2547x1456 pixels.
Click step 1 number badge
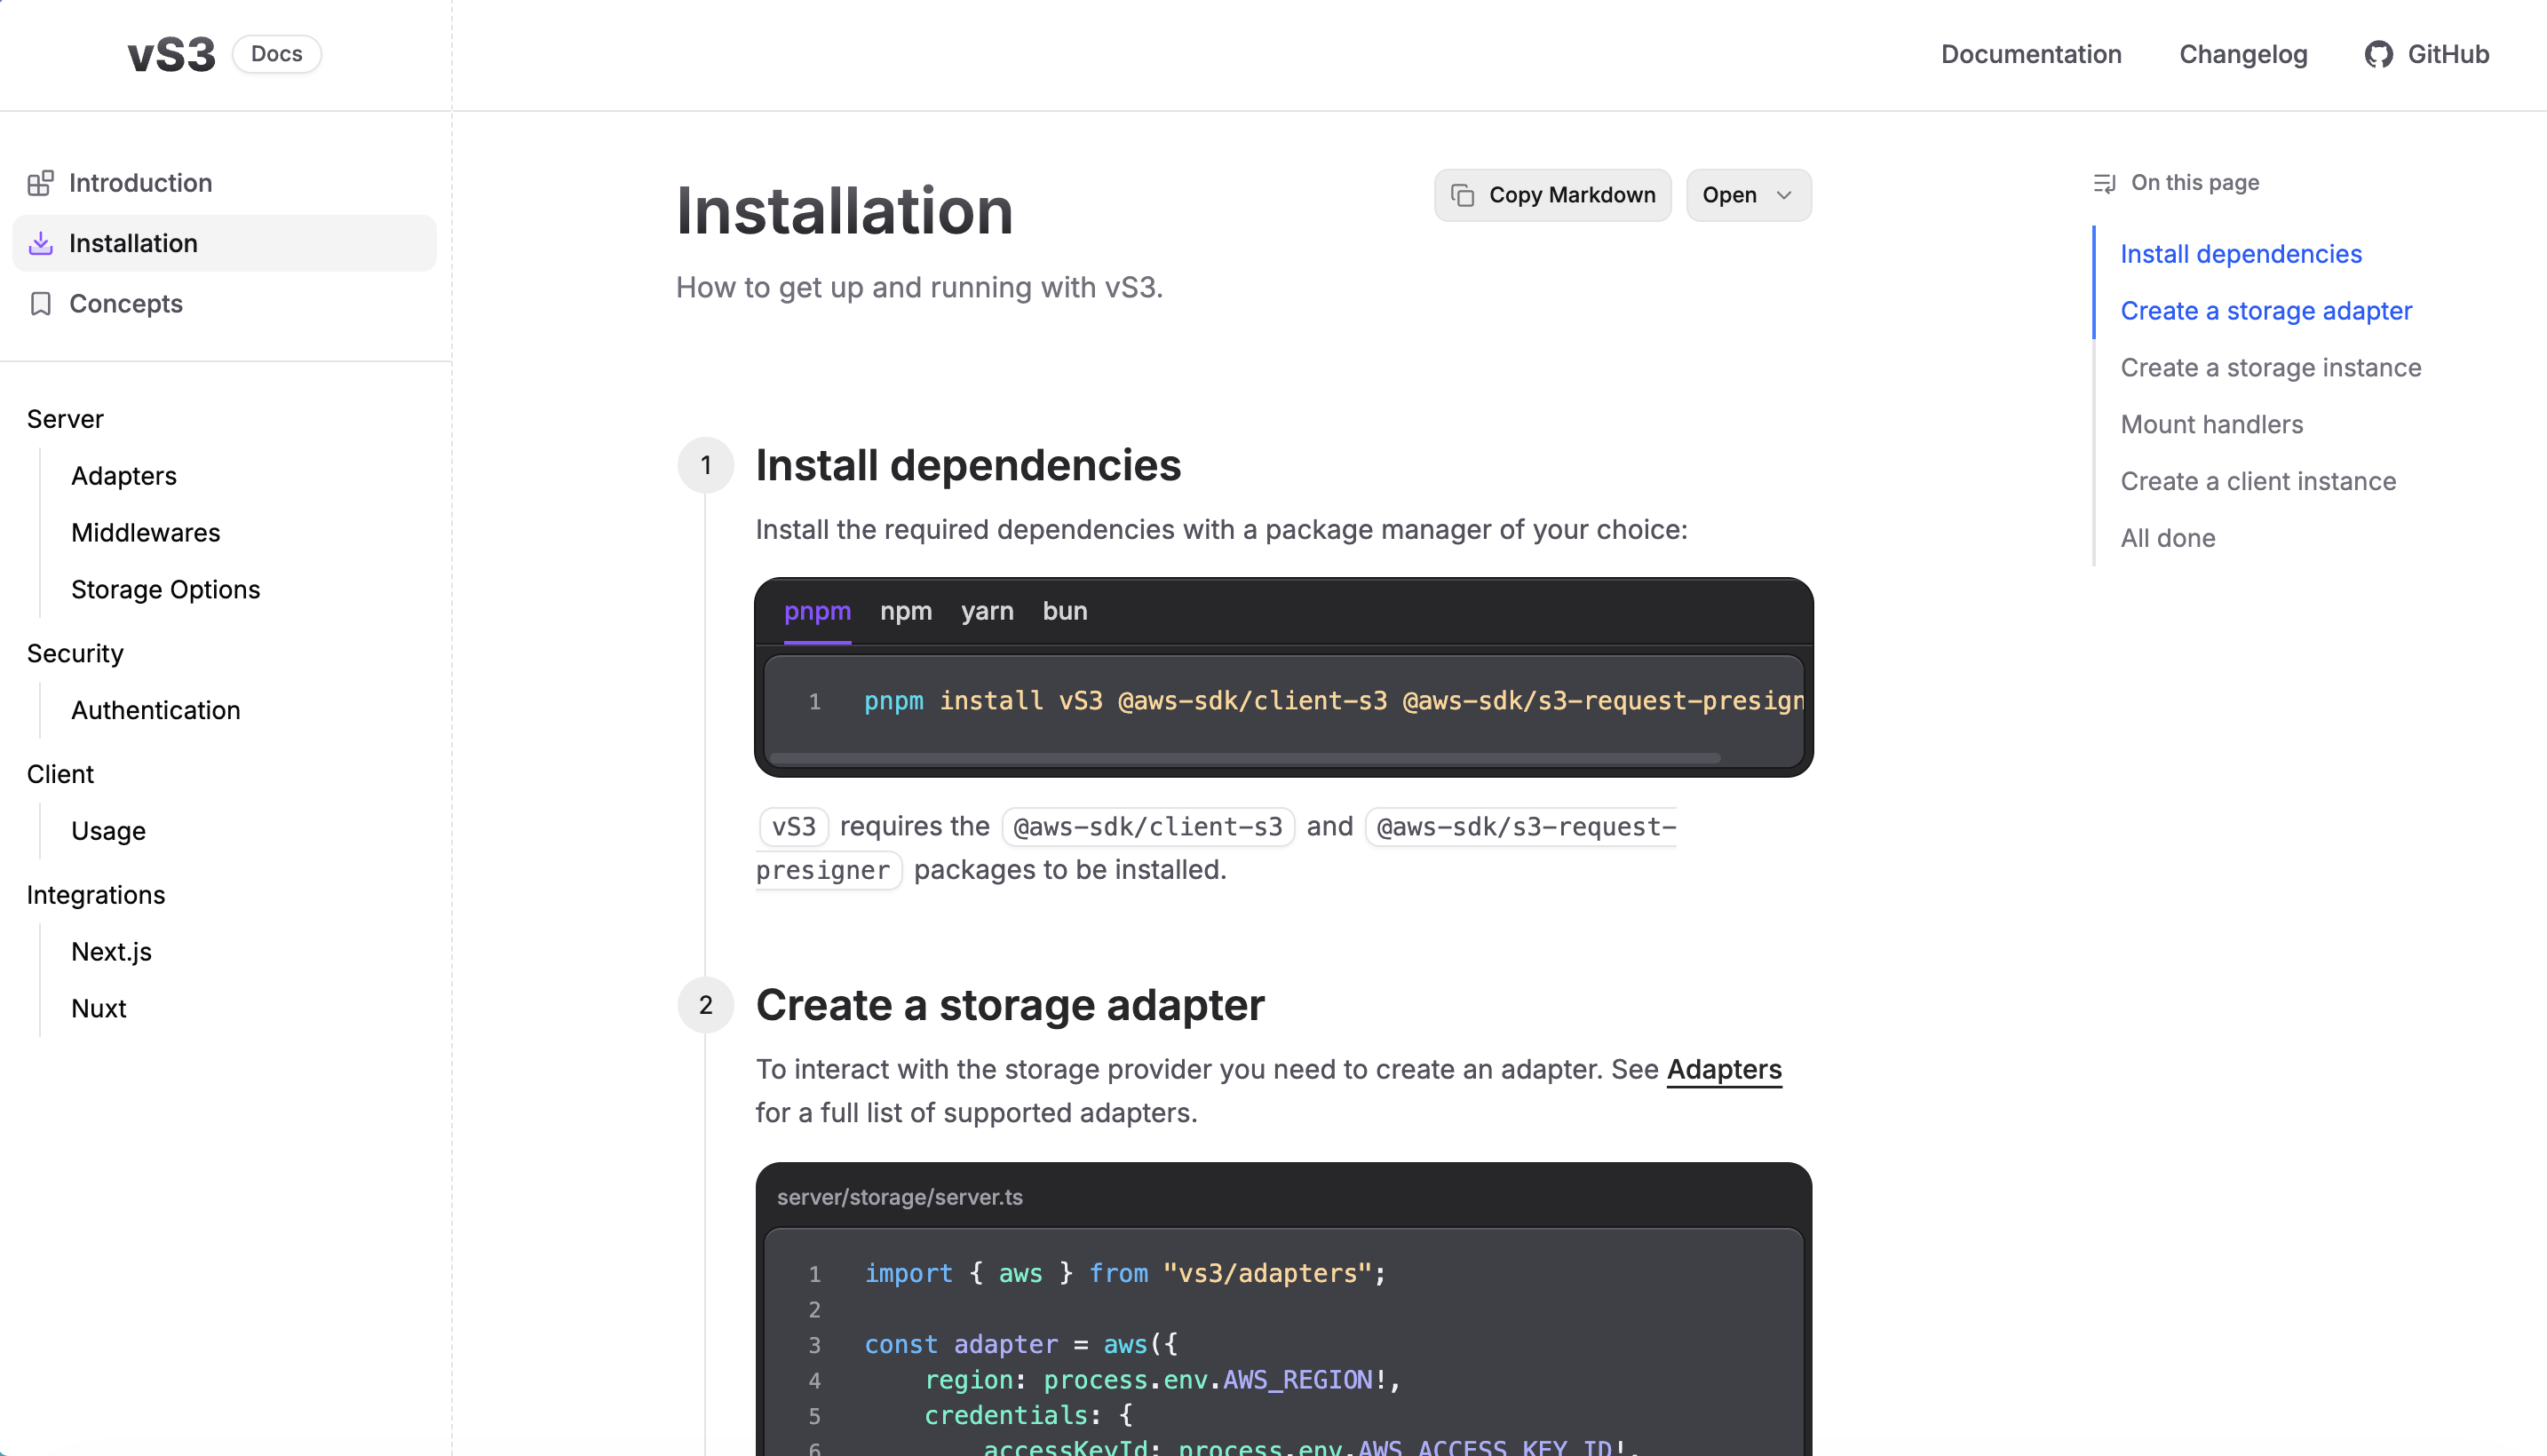coord(705,465)
